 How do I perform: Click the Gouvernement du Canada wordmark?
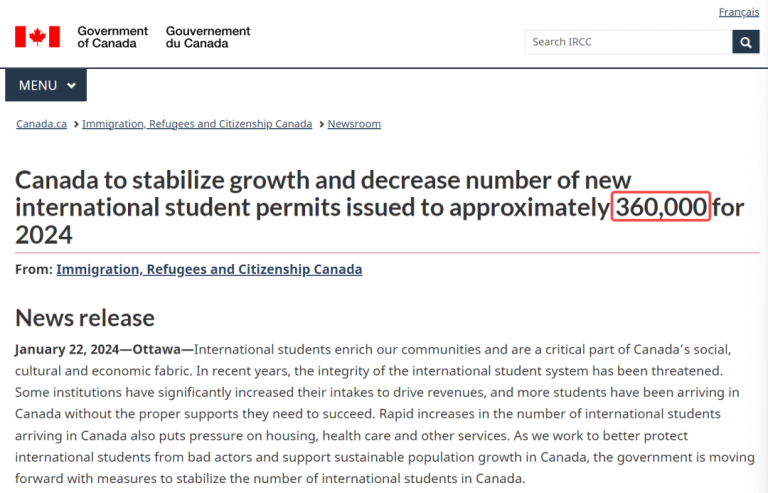pos(208,37)
